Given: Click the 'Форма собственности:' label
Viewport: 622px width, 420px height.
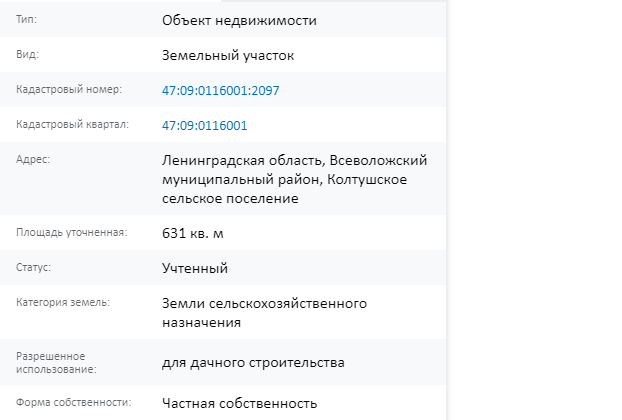Looking at the screenshot, I should pos(74,402).
